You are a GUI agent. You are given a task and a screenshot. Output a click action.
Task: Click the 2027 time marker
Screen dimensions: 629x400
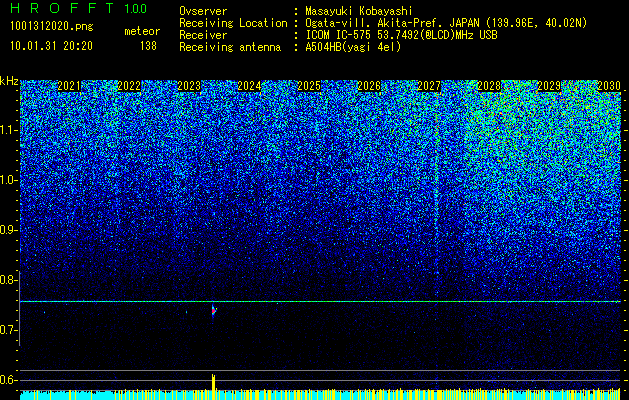tap(429, 86)
